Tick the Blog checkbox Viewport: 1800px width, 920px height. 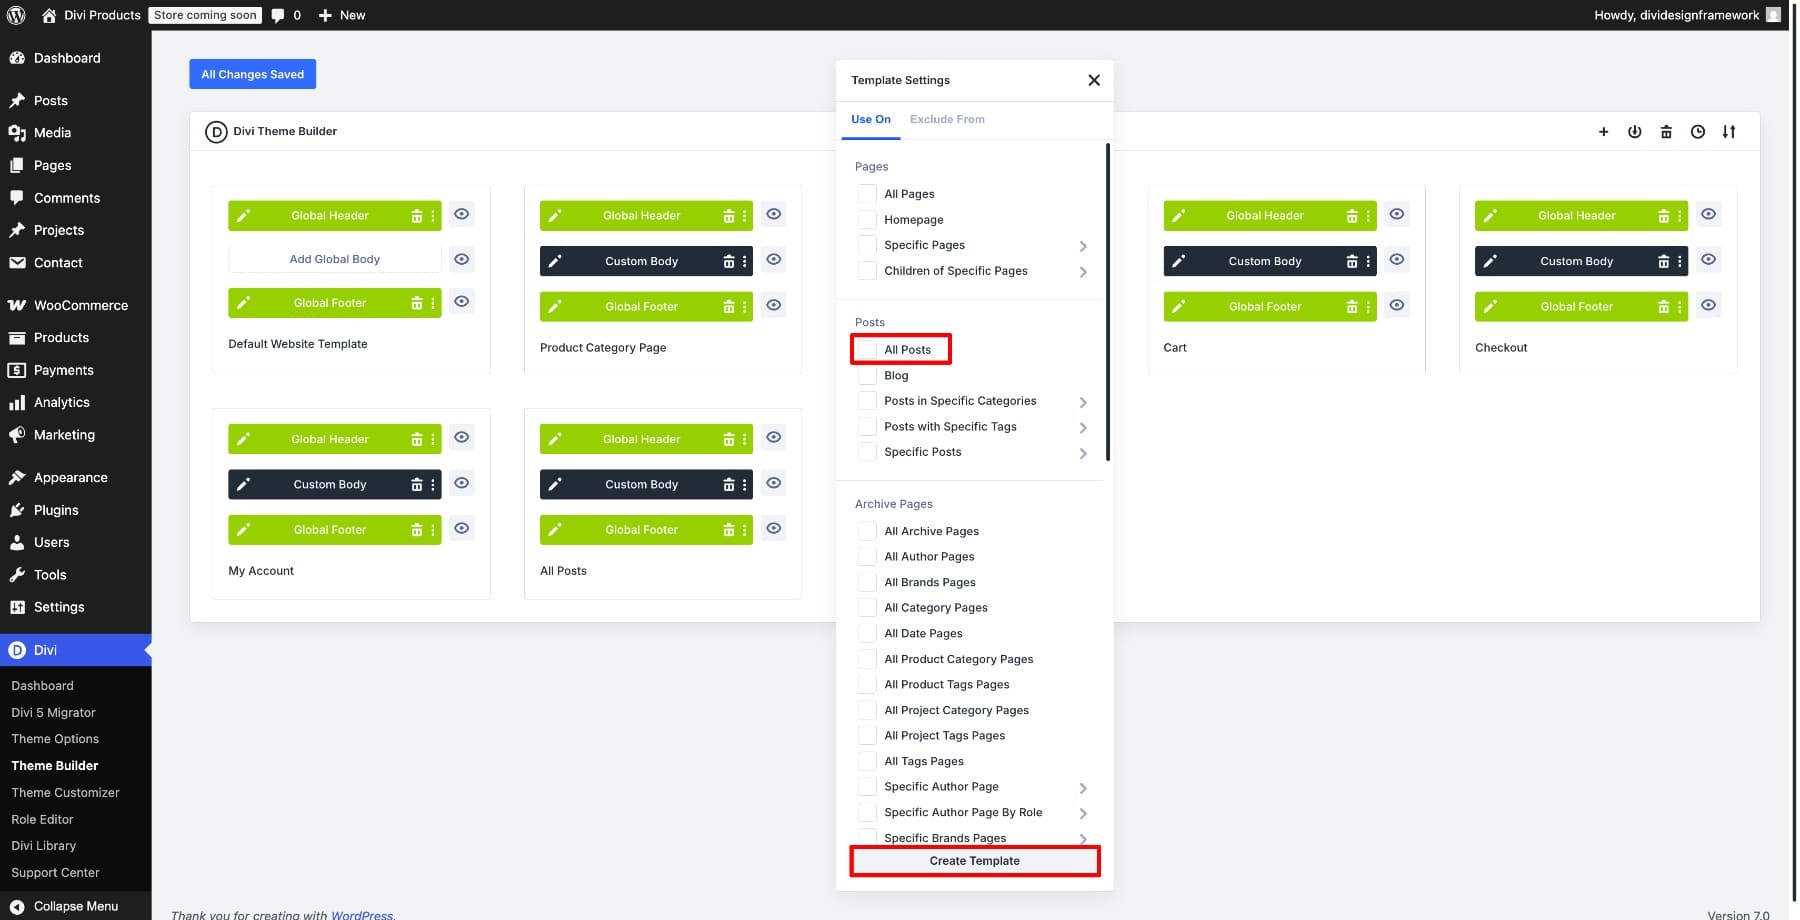[x=867, y=376]
